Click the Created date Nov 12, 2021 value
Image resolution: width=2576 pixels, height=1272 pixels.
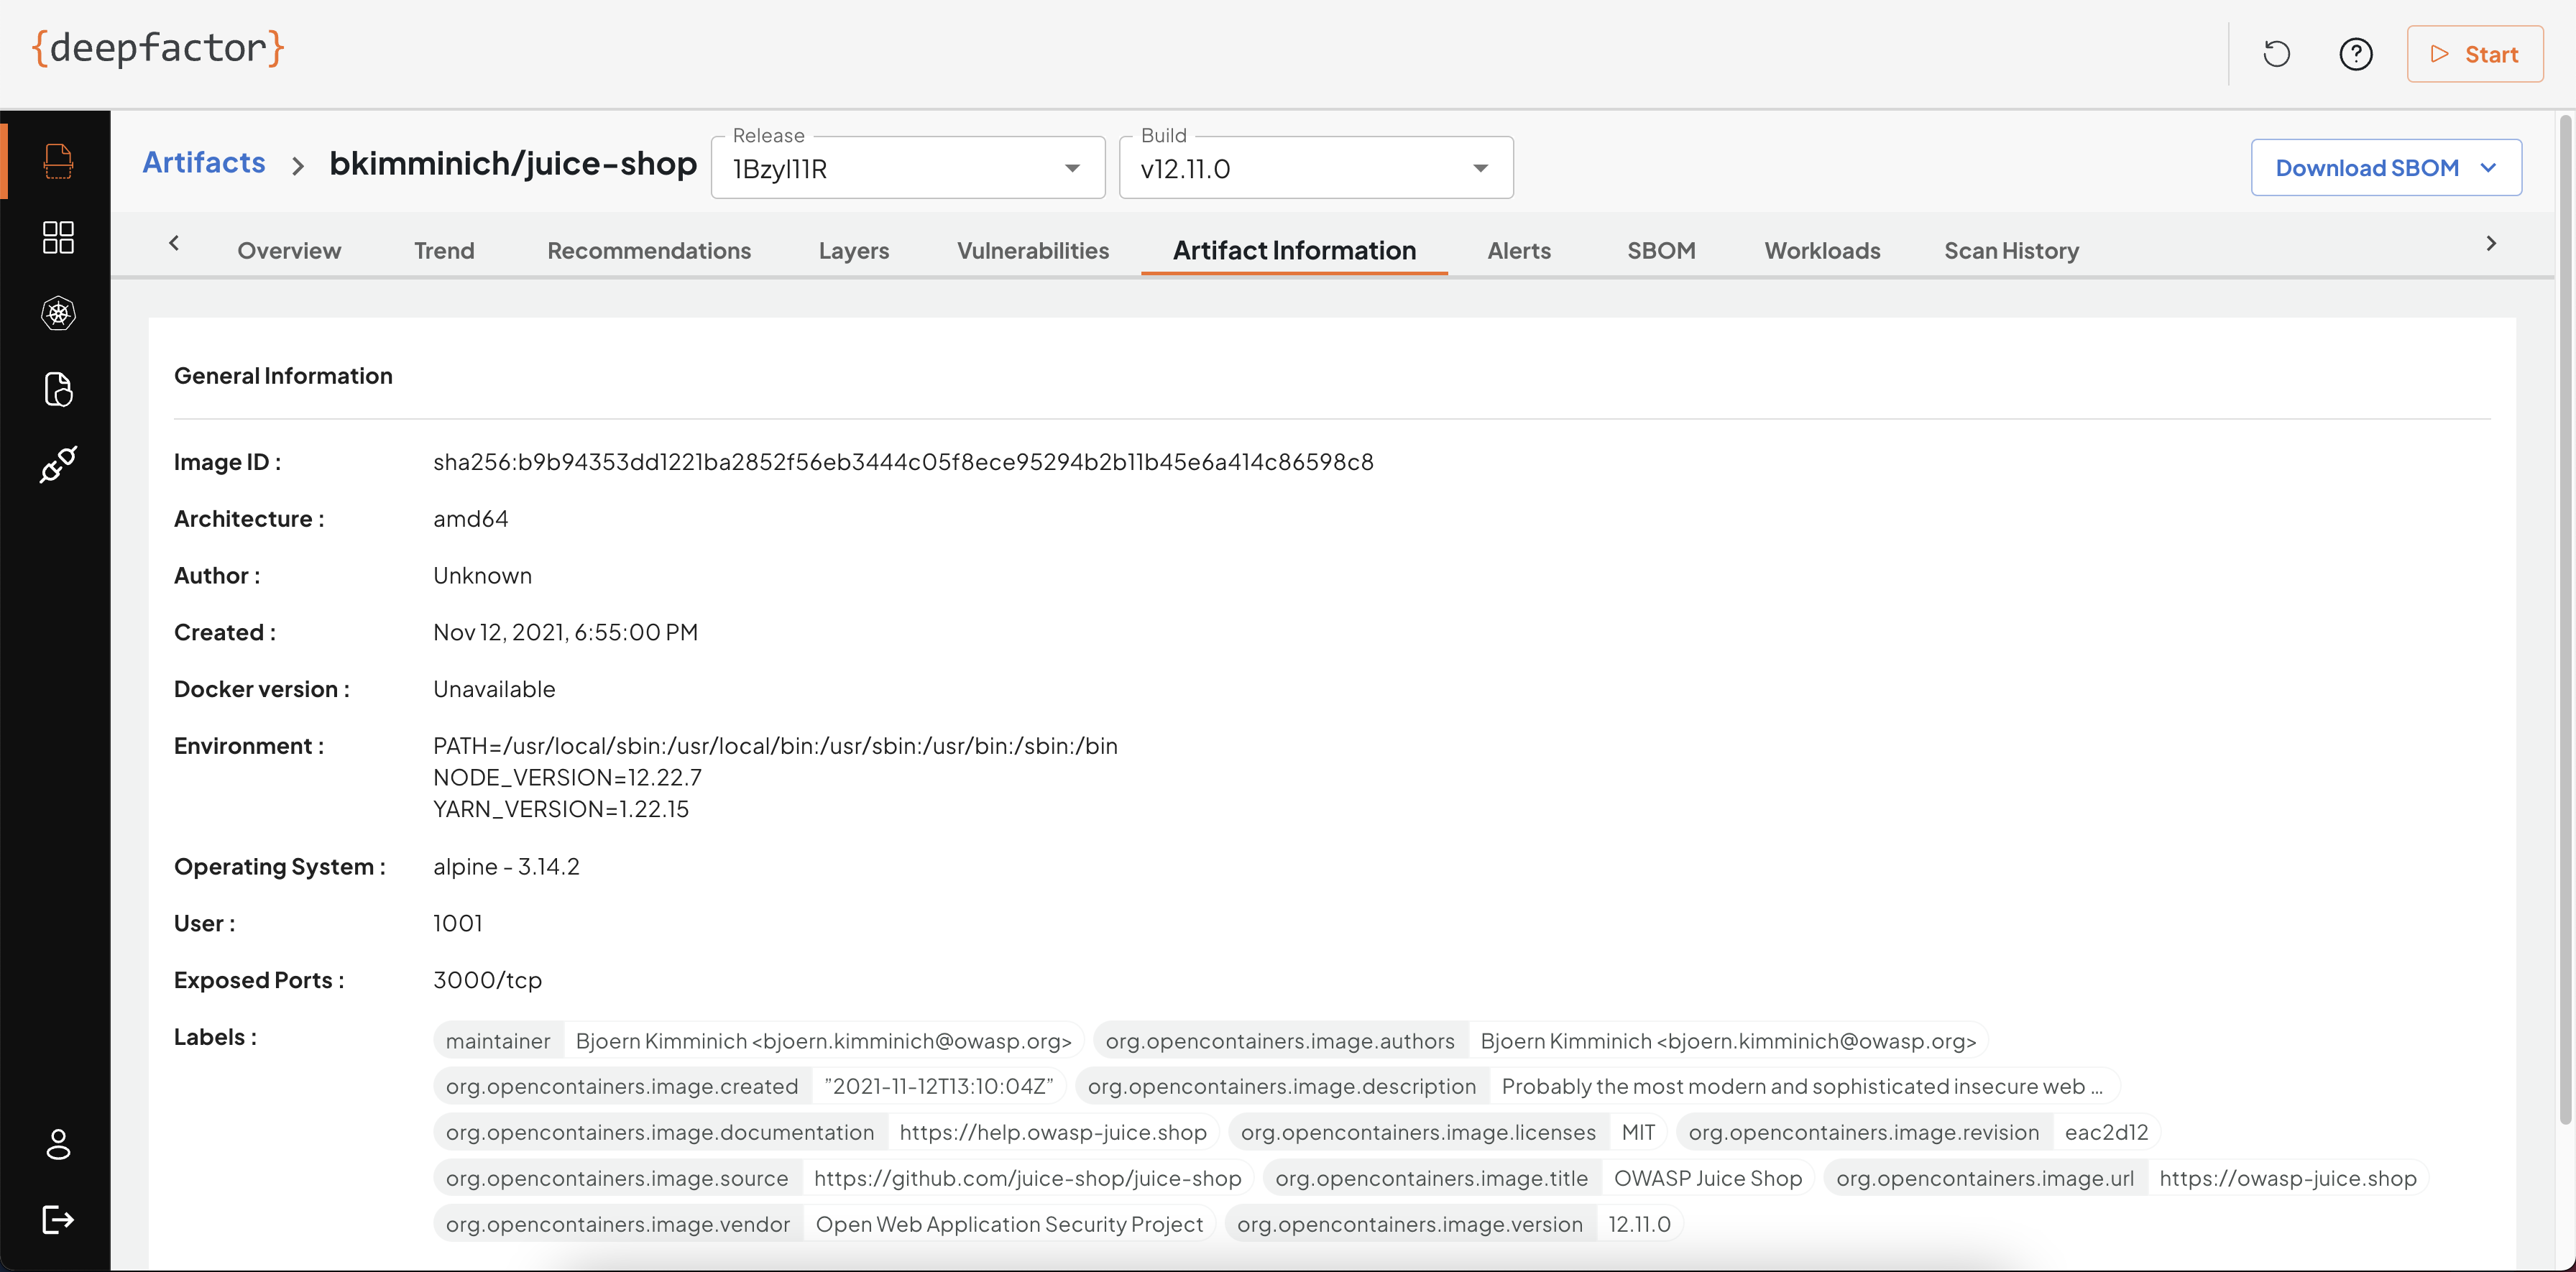565,632
